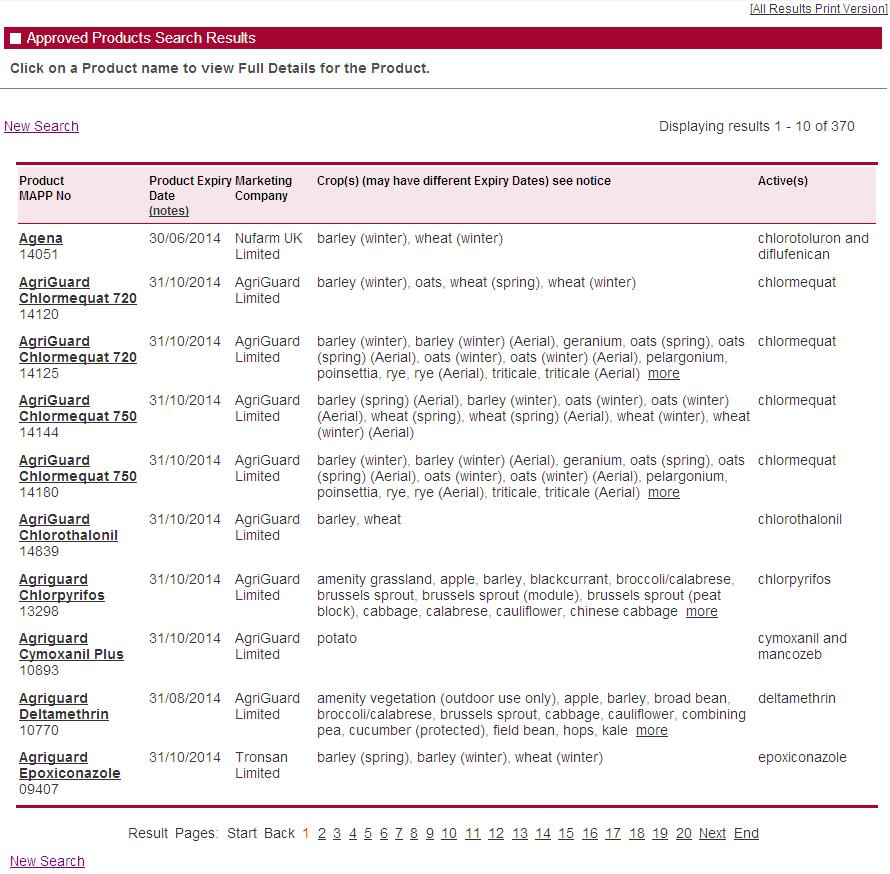Screen dimensions: 890x874
Task: Go to results page 10
Action: coord(449,833)
